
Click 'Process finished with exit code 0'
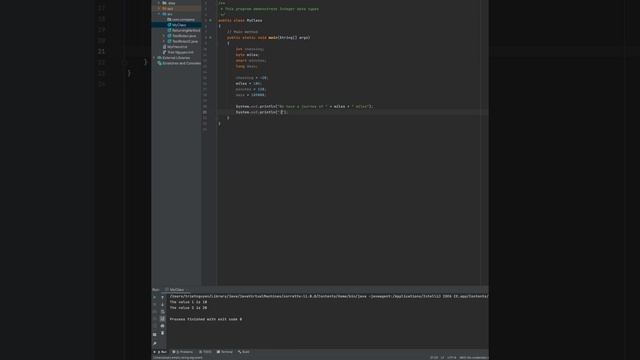coord(206,319)
